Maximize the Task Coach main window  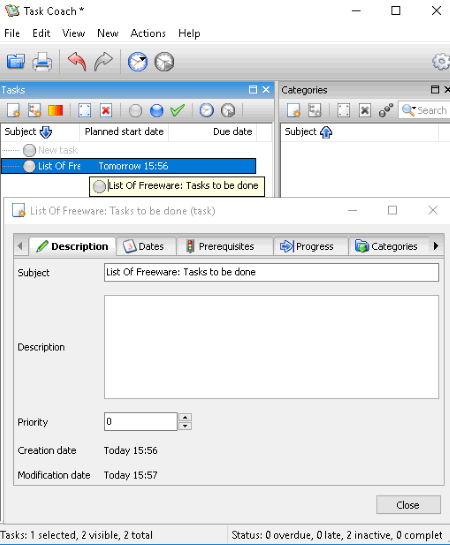click(395, 11)
